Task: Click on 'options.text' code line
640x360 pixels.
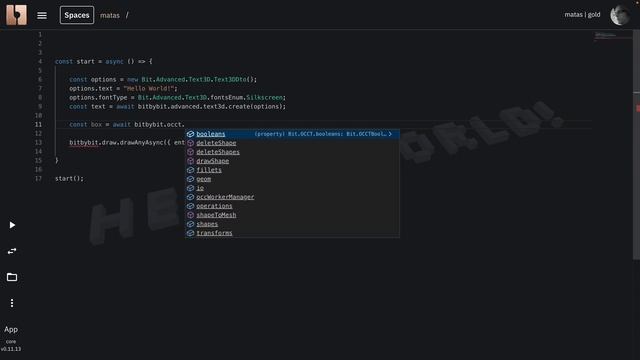Action: (123, 89)
